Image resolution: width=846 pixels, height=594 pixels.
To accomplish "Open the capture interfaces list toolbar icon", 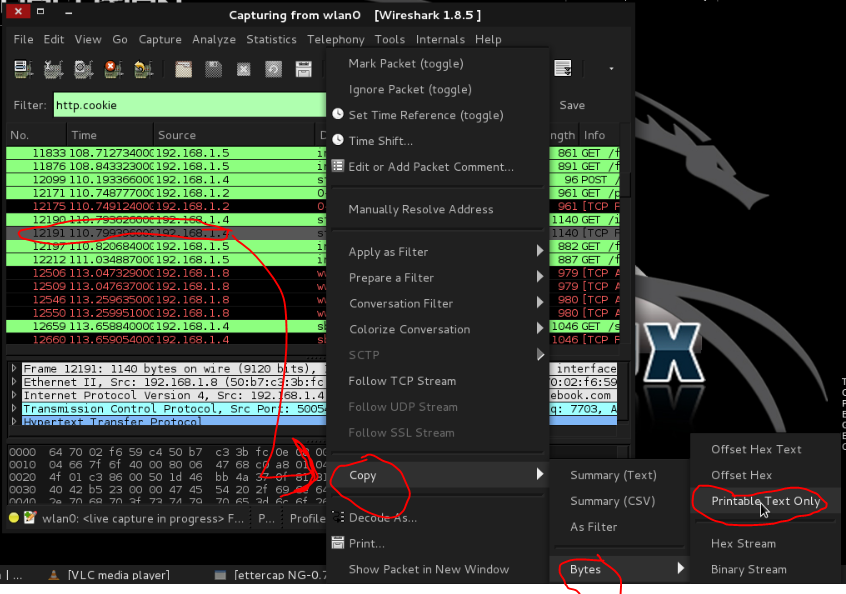I will [23, 69].
